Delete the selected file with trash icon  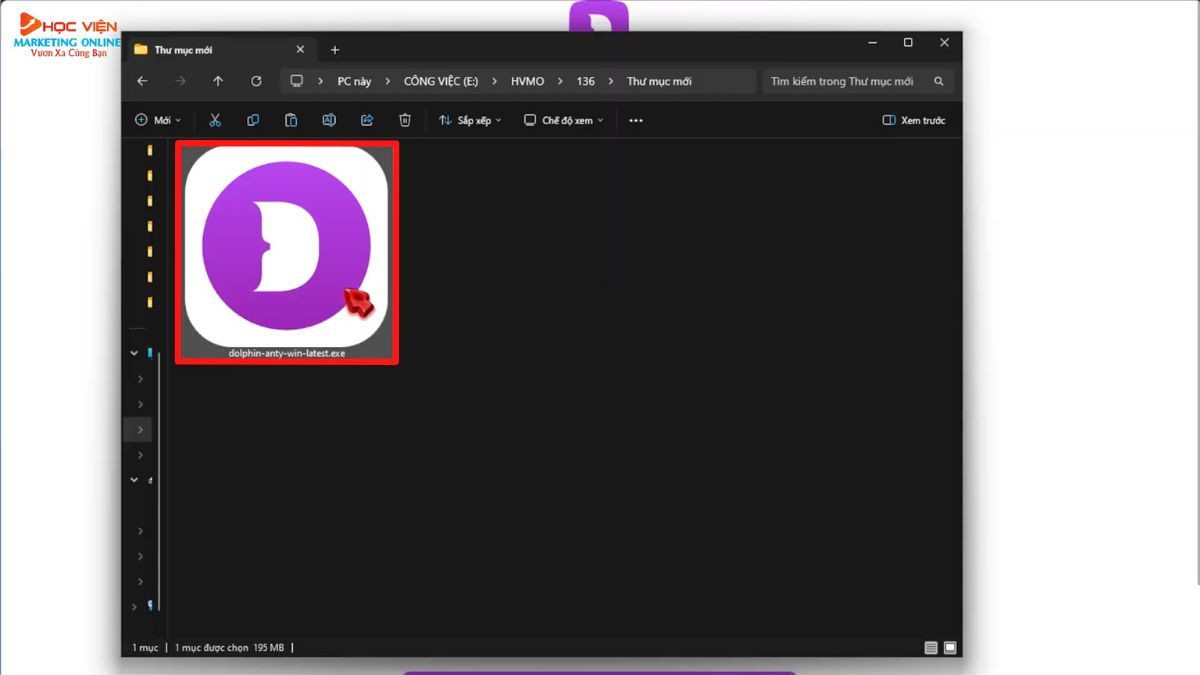coord(405,120)
